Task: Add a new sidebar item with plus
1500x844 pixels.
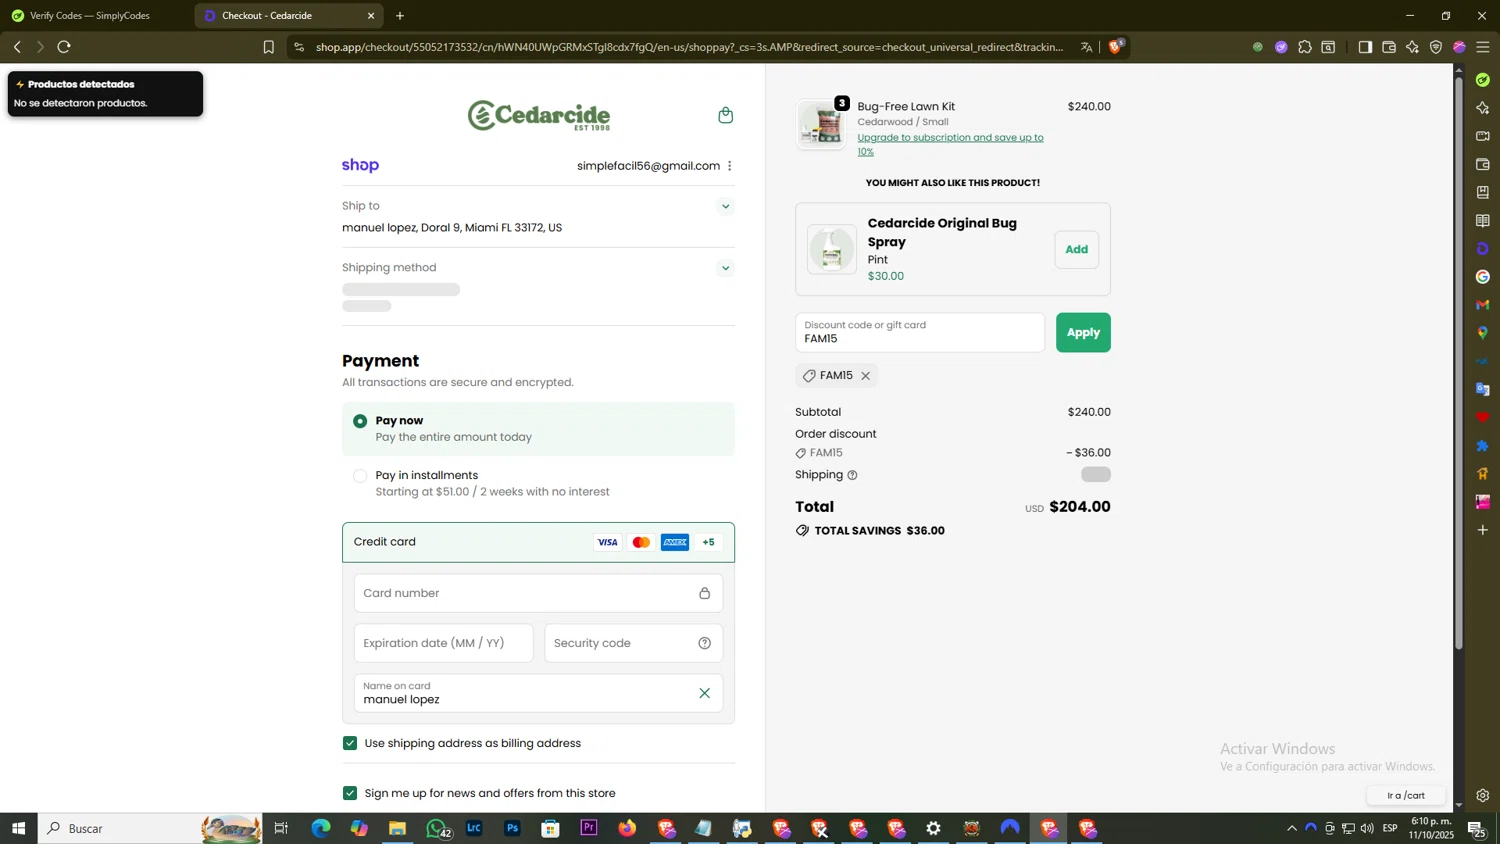Action: coord(1483,529)
